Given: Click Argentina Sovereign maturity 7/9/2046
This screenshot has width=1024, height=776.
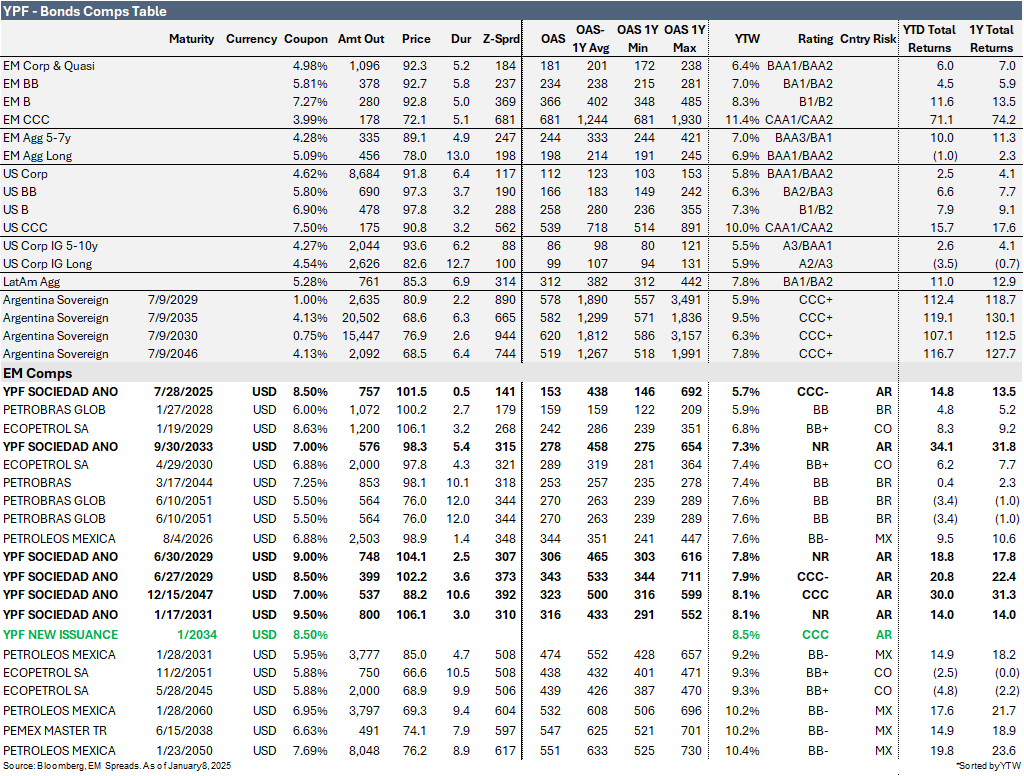Looking at the screenshot, I should 173,353.
